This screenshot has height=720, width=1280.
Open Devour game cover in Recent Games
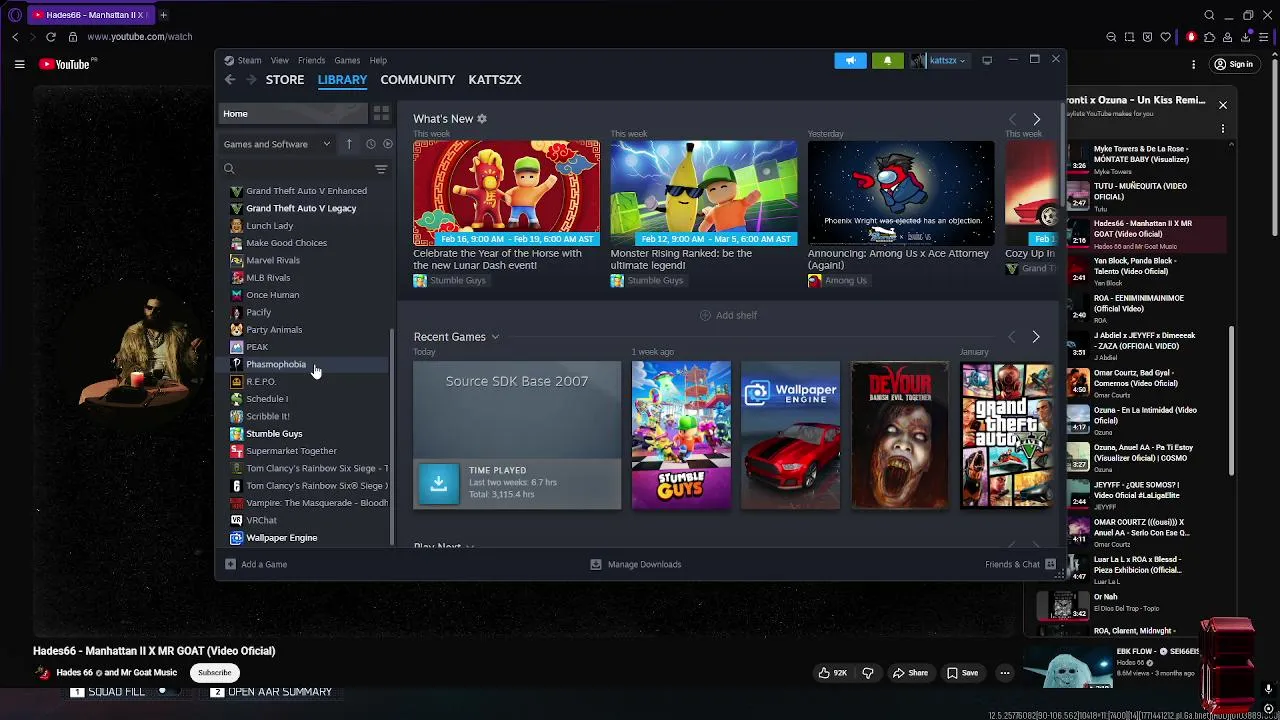pos(900,435)
